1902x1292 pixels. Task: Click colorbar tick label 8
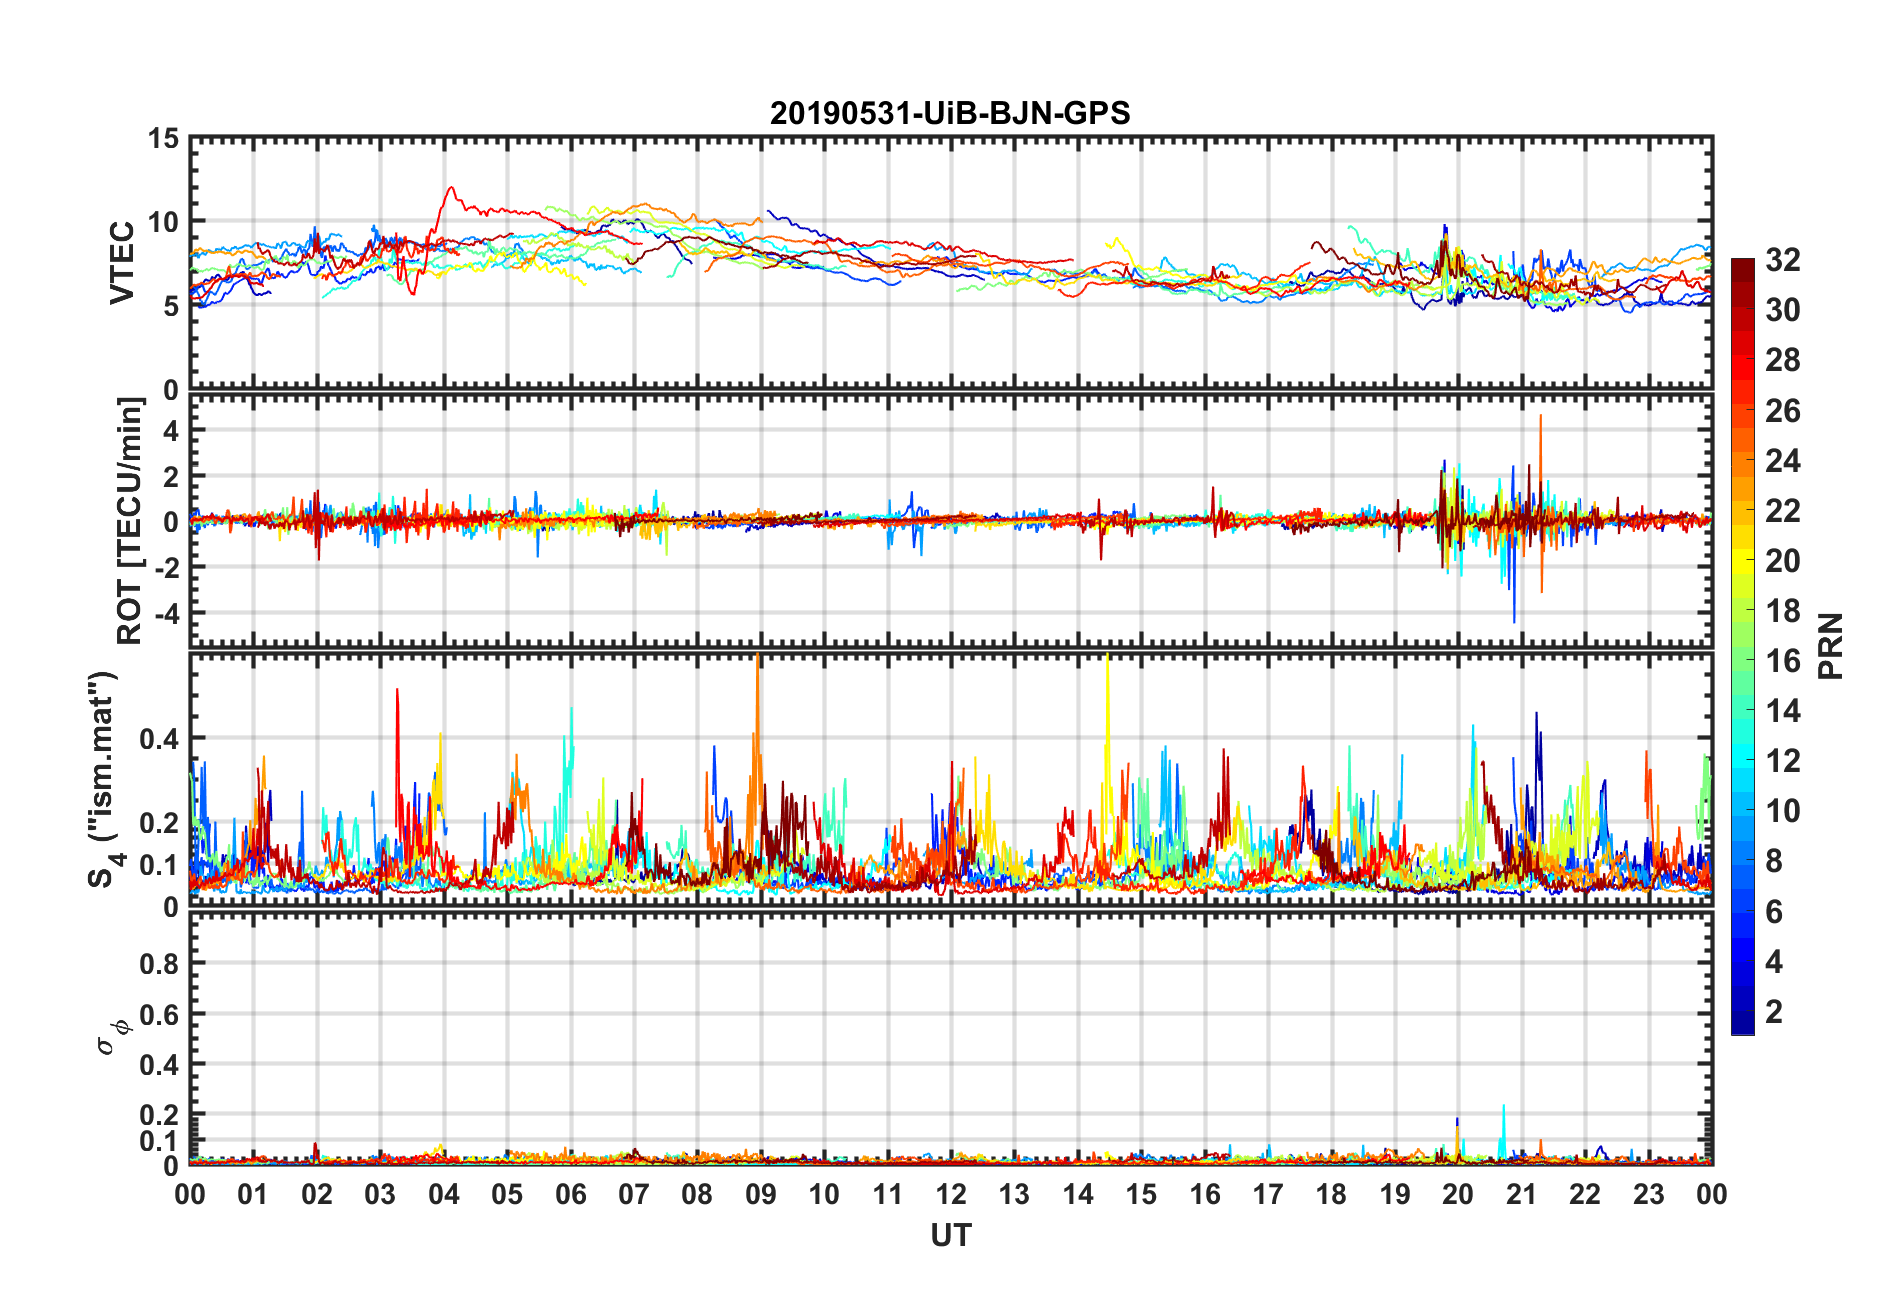click(1774, 861)
